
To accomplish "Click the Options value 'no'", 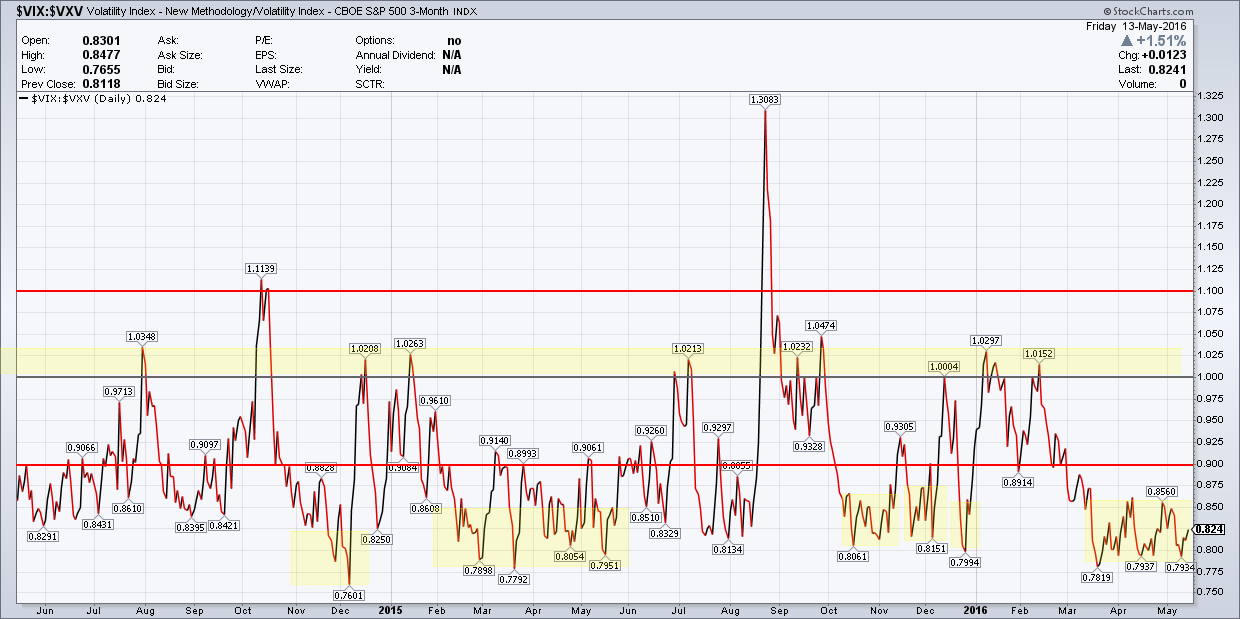I will click(x=454, y=41).
